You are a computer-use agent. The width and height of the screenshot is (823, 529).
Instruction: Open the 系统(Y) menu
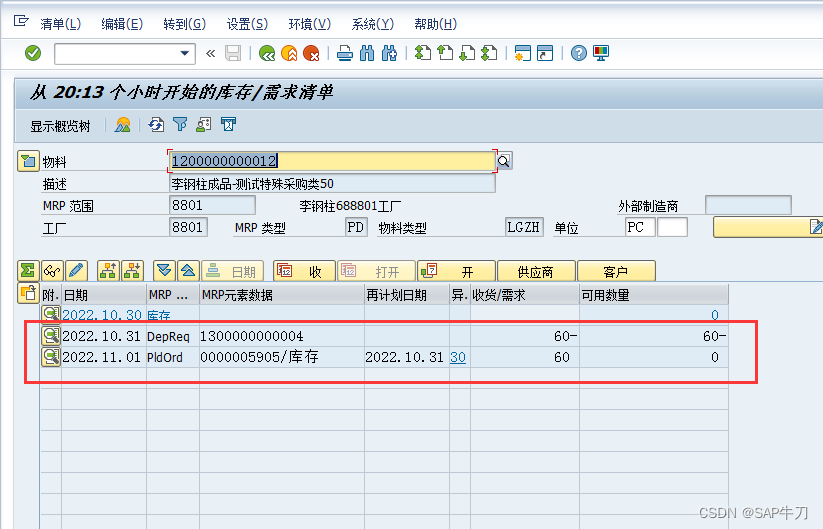(x=372, y=24)
